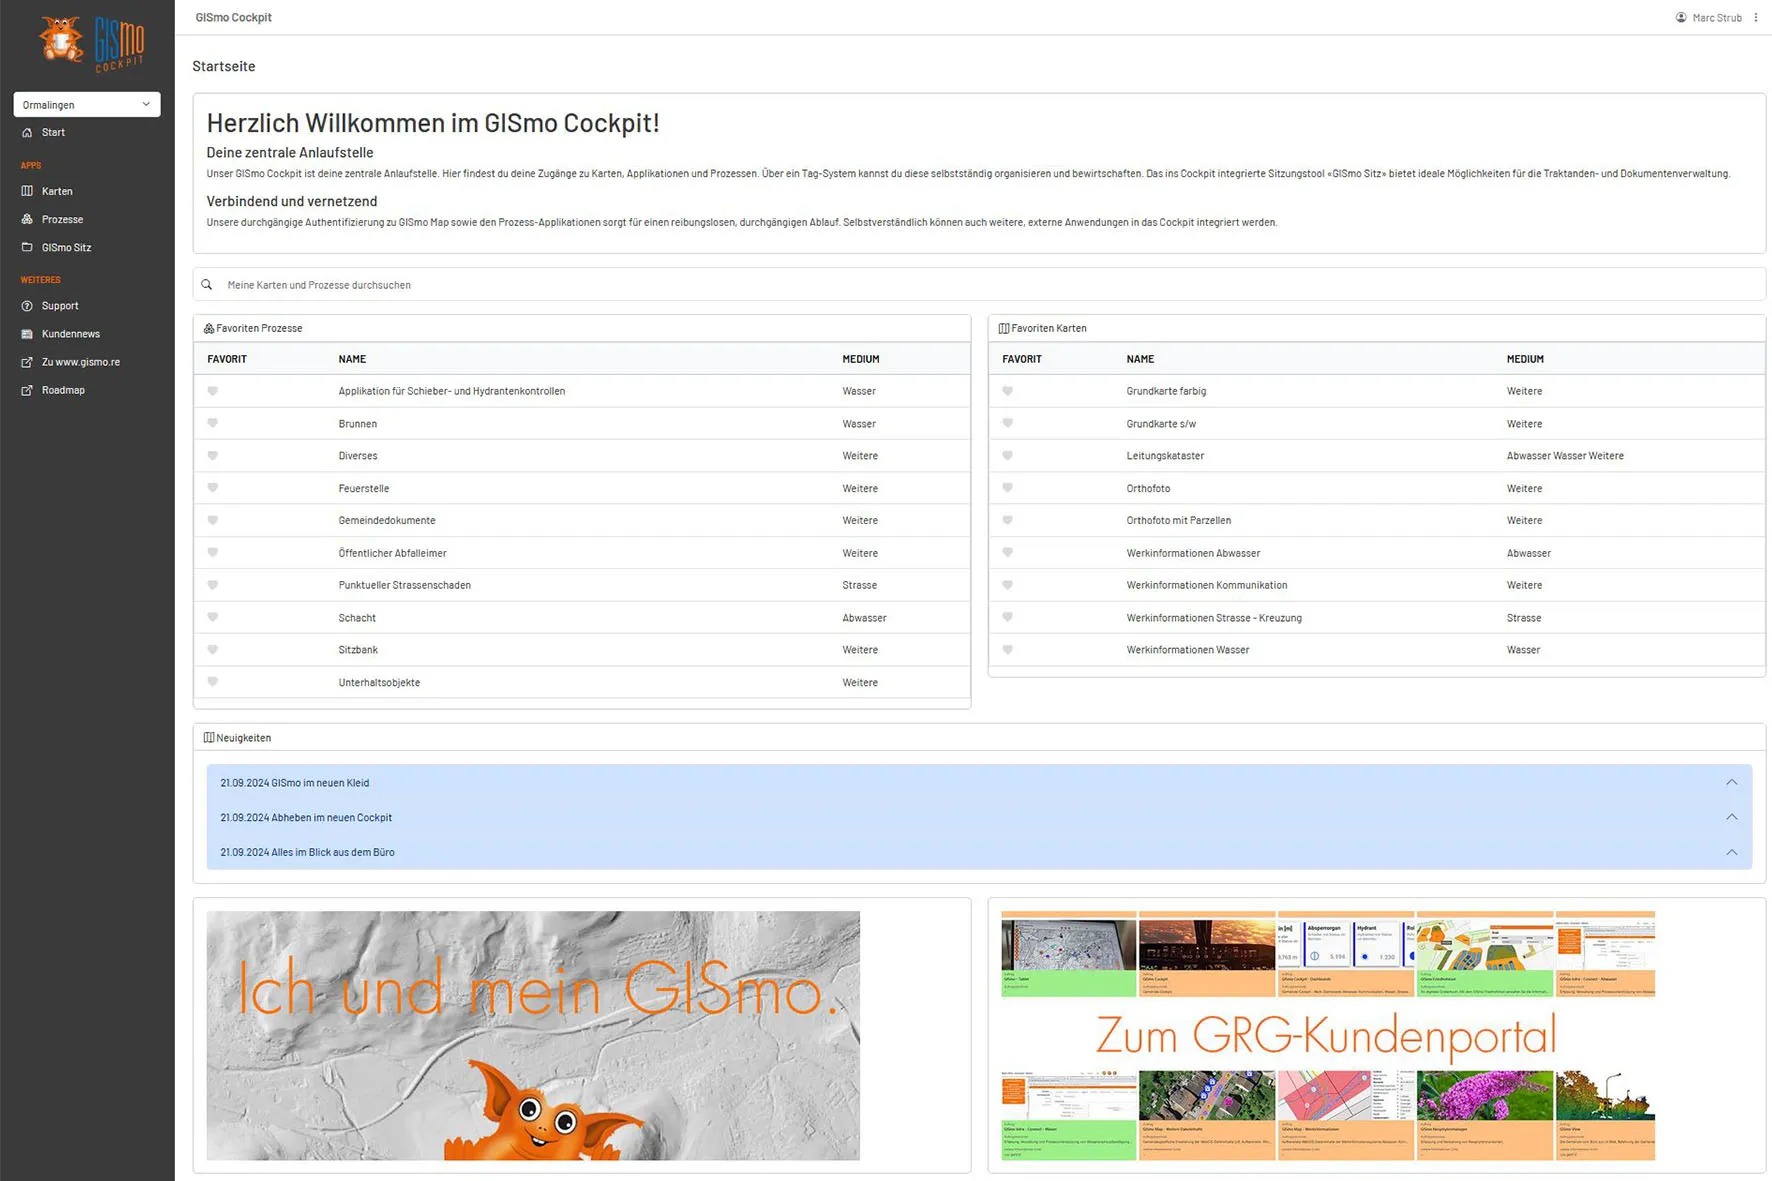Mark Sitzbank as favorite
The width and height of the screenshot is (1772, 1181).
tap(213, 650)
